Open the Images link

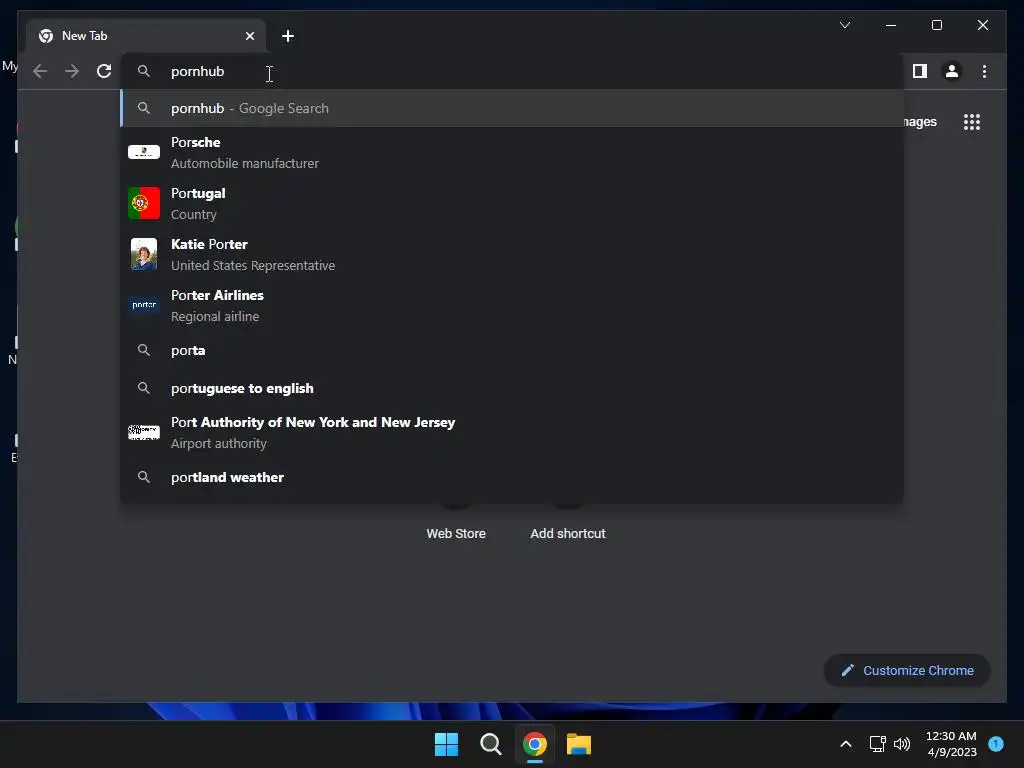pyautogui.click(x=920, y=122)
